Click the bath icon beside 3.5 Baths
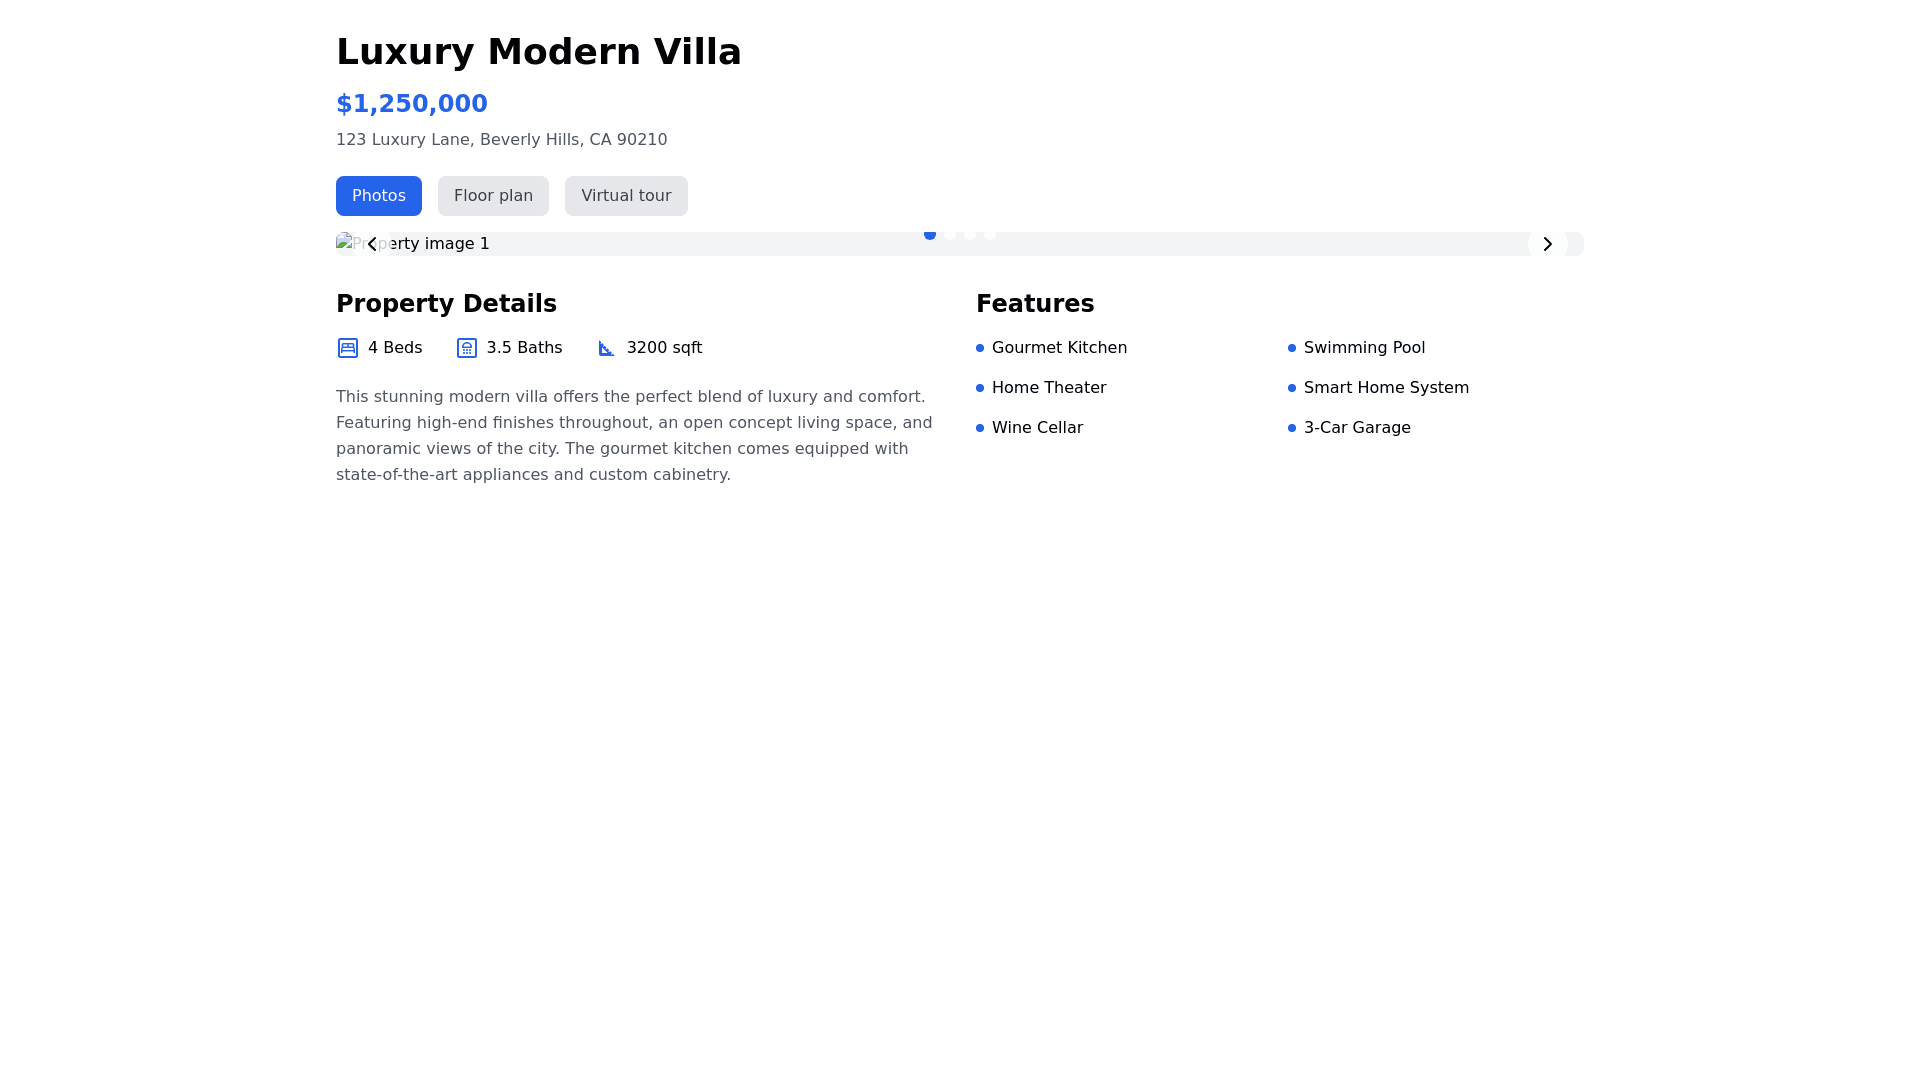Viewport: 1920px width, 1080px height. coord(467,348)
